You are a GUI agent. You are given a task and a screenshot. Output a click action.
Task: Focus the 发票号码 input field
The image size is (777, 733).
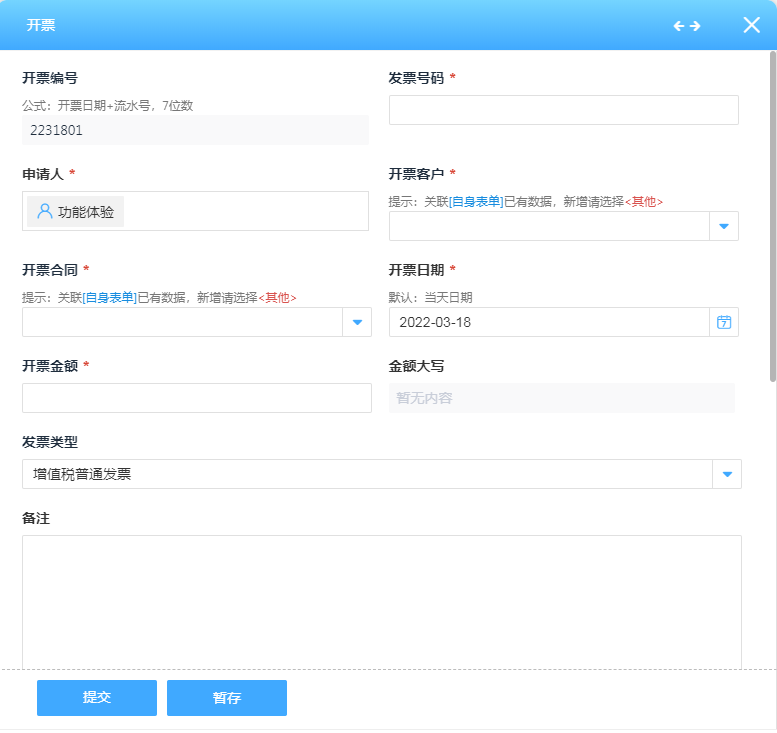563,110
